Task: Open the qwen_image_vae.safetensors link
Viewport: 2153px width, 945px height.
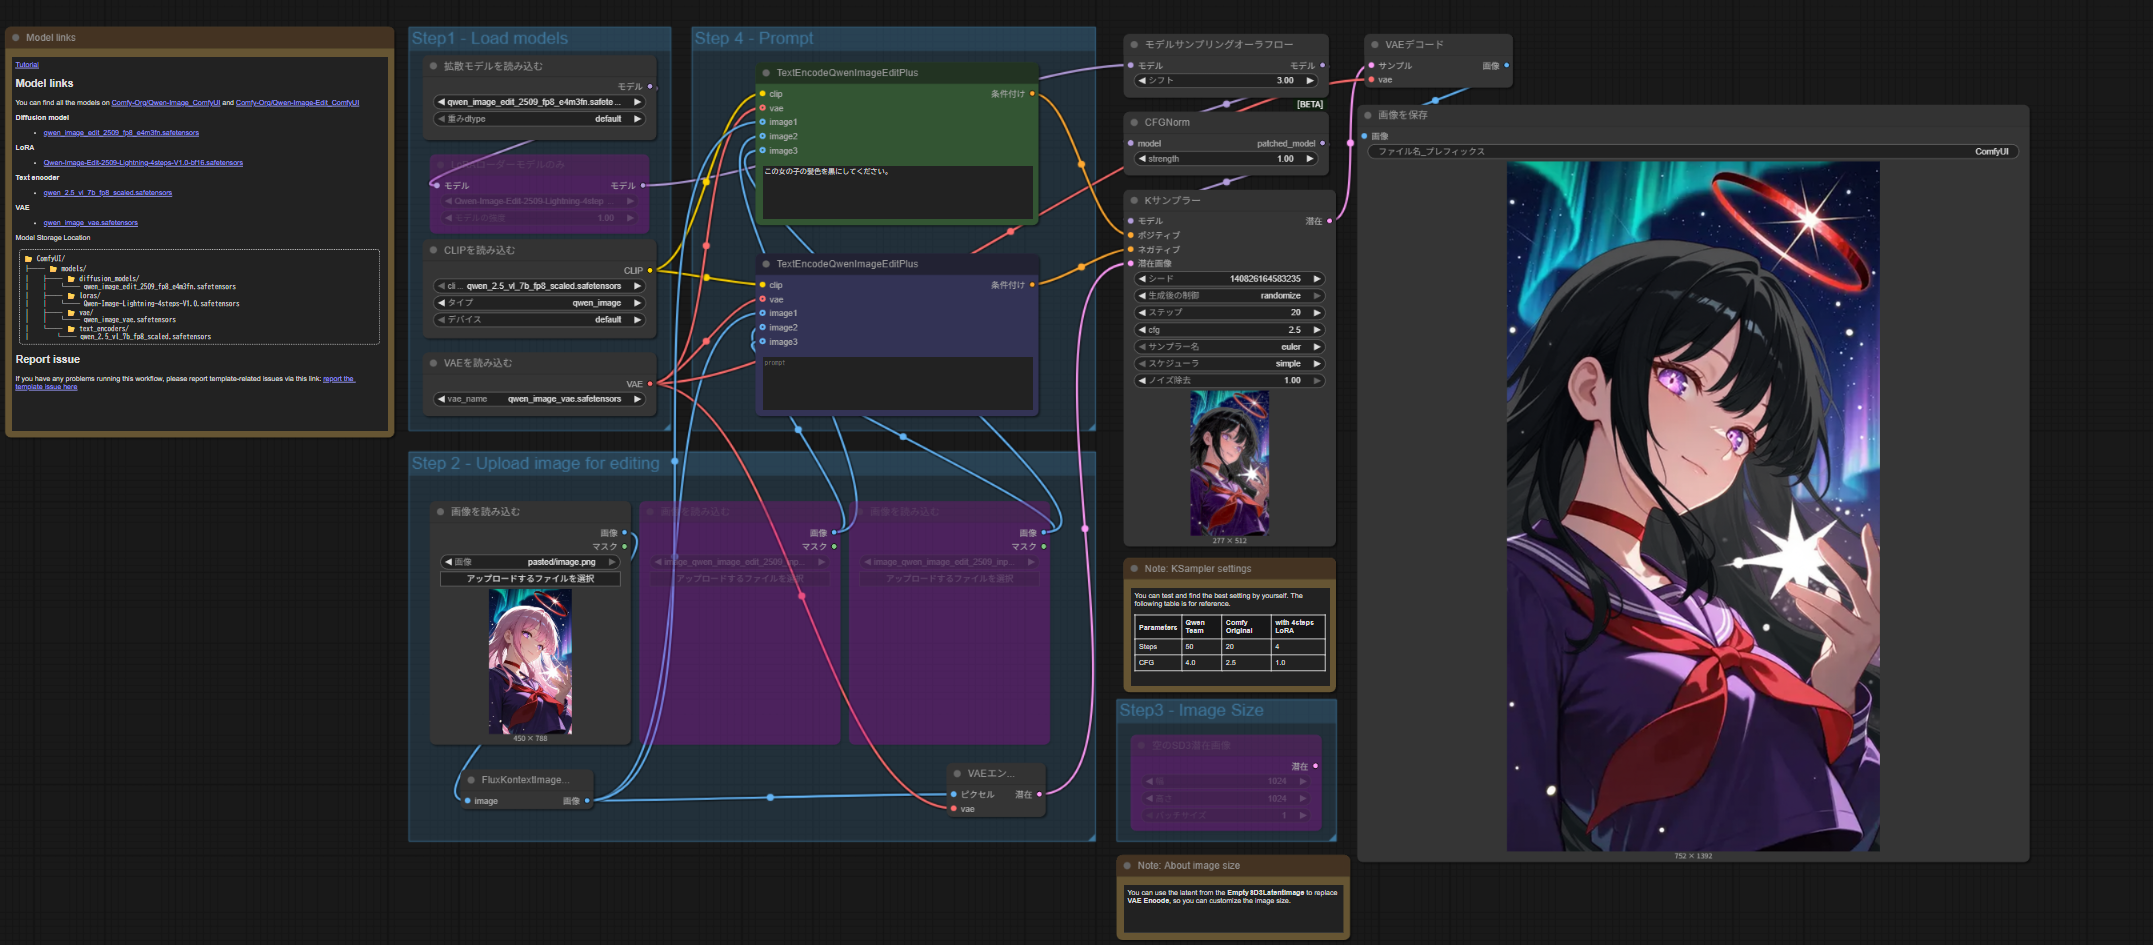Action: (91, 223)
